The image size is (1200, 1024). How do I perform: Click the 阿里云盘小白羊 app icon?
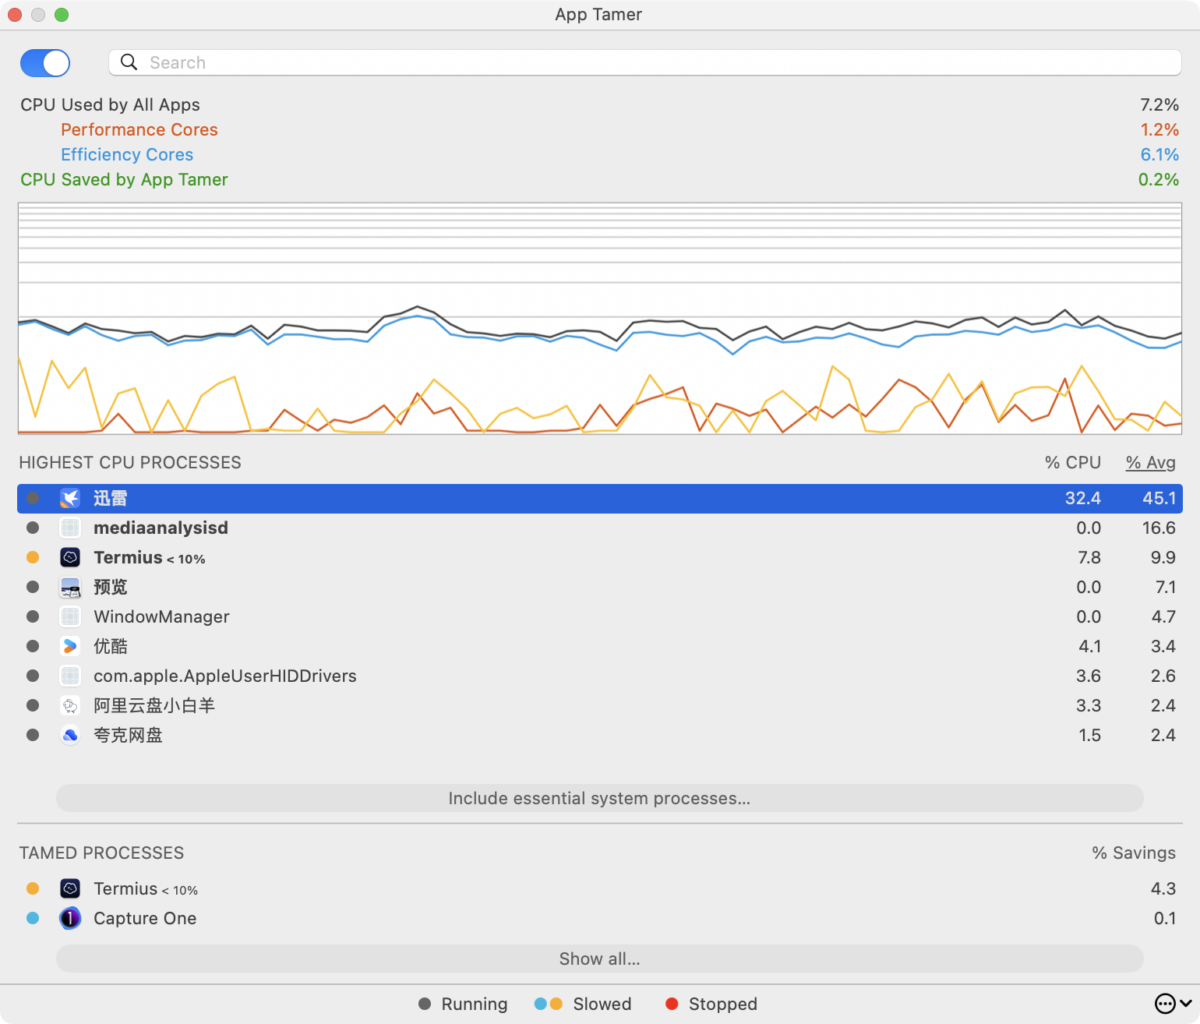tap(69, 705)
